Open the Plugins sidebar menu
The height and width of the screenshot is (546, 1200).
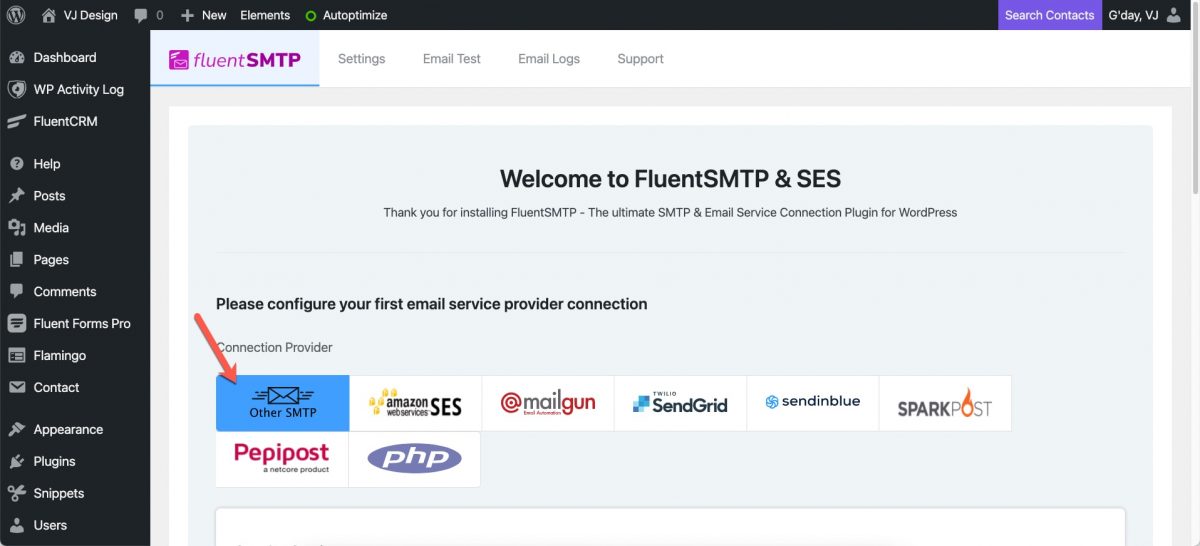(54, 461)
